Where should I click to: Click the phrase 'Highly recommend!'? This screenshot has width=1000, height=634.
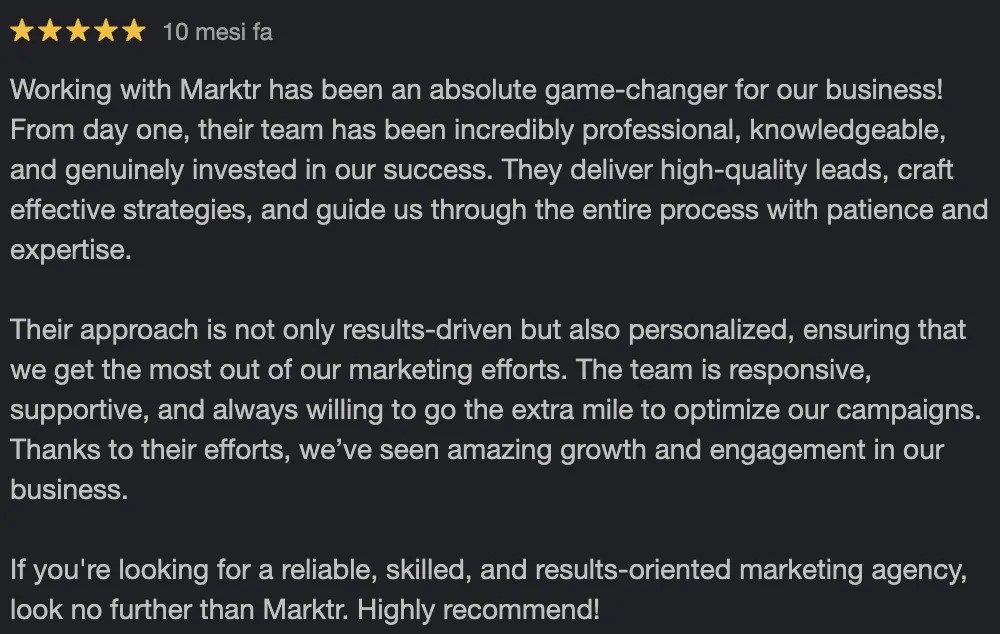tap(478, 610)
